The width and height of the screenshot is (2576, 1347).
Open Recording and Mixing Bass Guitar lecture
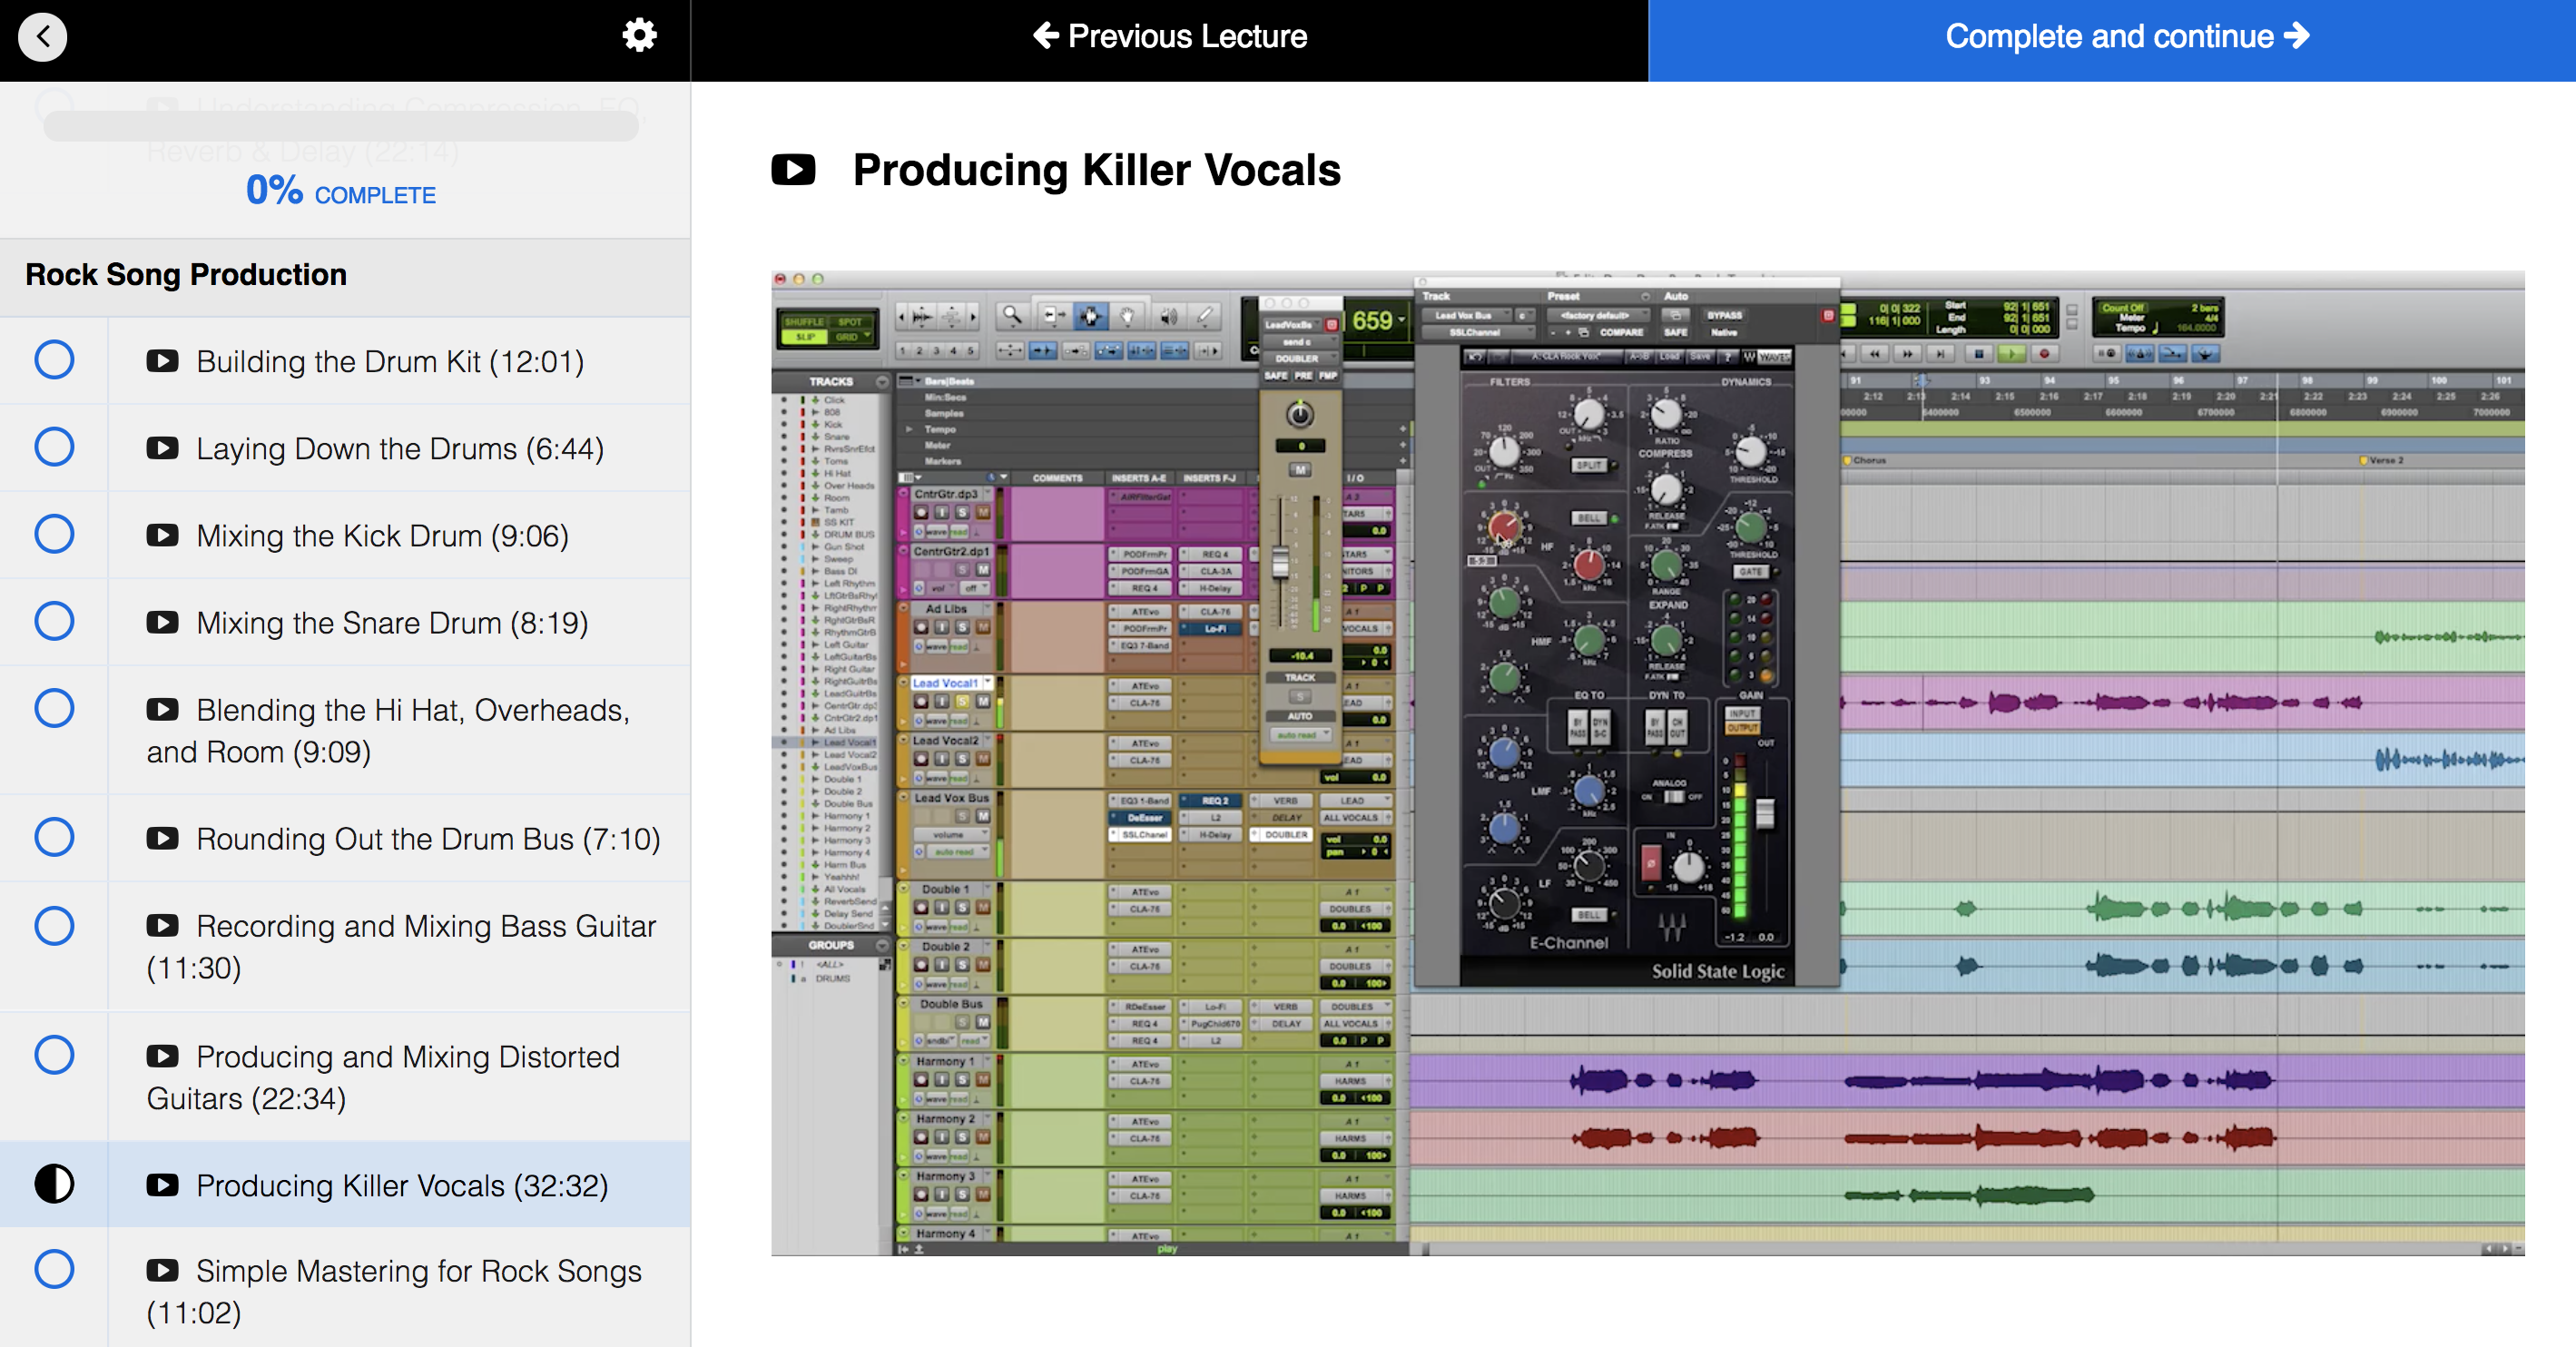point(401,946)
